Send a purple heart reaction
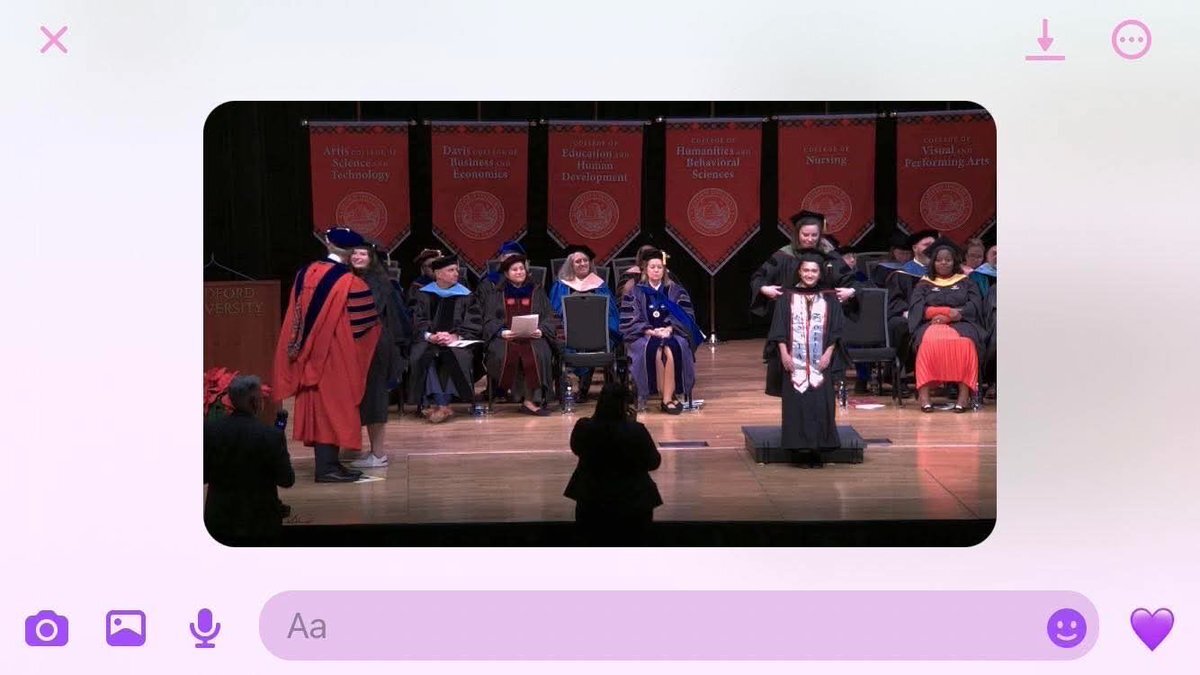Image resolution: width=1200 pixels, height=675 pixels. (1152, 629)
